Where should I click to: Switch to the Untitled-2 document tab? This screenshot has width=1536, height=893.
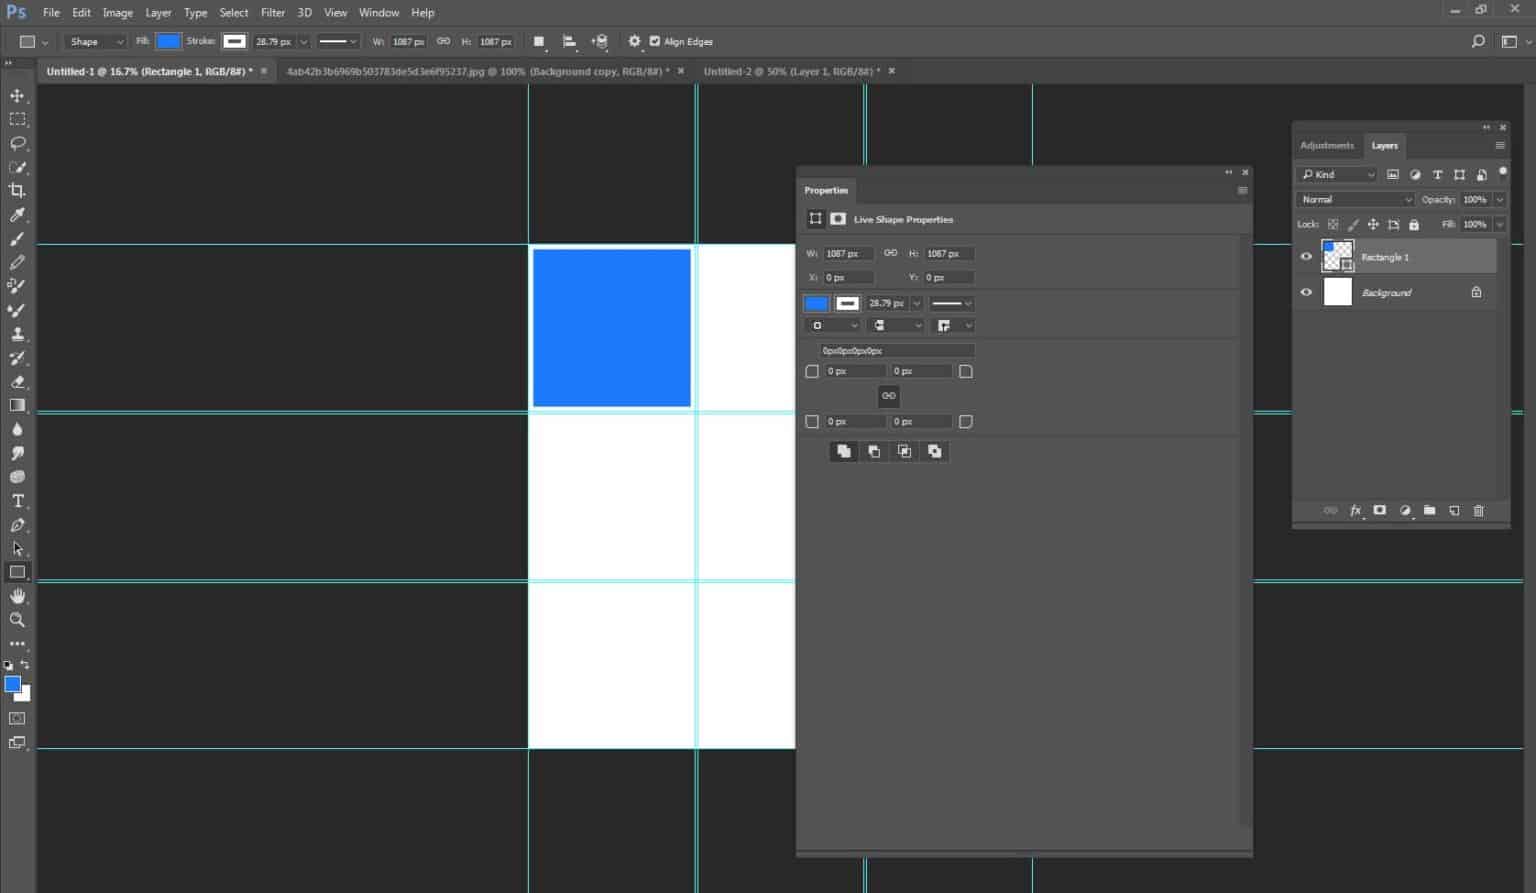coord(791,71)
